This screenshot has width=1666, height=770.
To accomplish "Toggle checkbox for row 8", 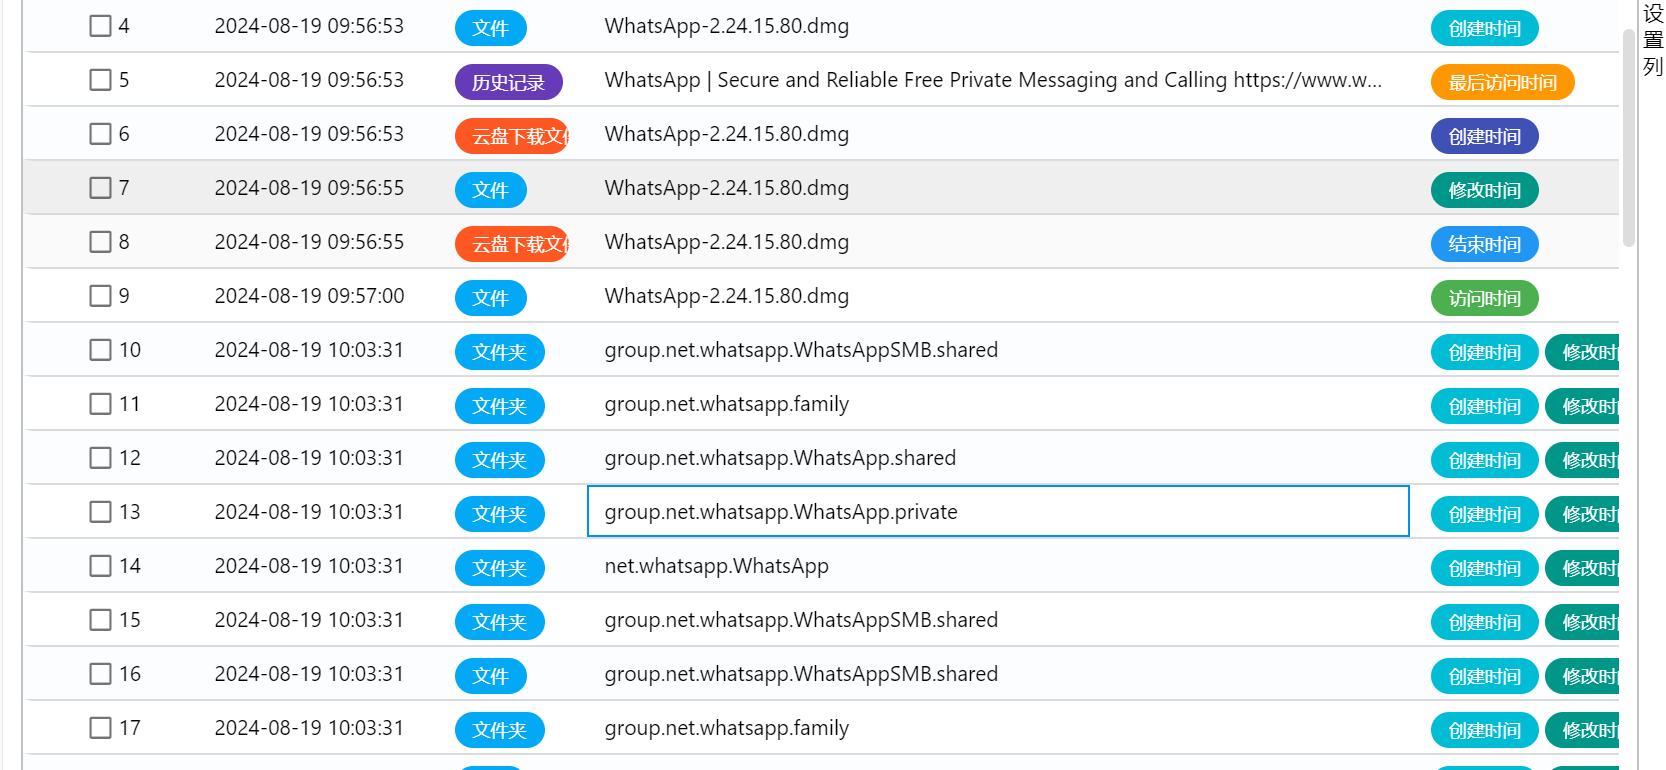I will [x=100, y=242].
